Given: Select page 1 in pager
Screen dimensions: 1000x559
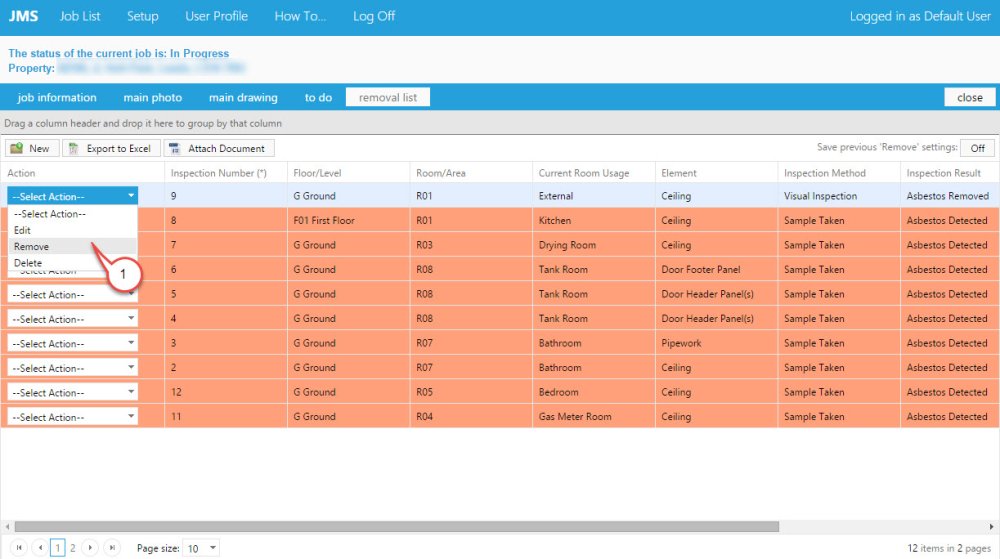Looking at the screenshot, I should [x=57, y=548].
